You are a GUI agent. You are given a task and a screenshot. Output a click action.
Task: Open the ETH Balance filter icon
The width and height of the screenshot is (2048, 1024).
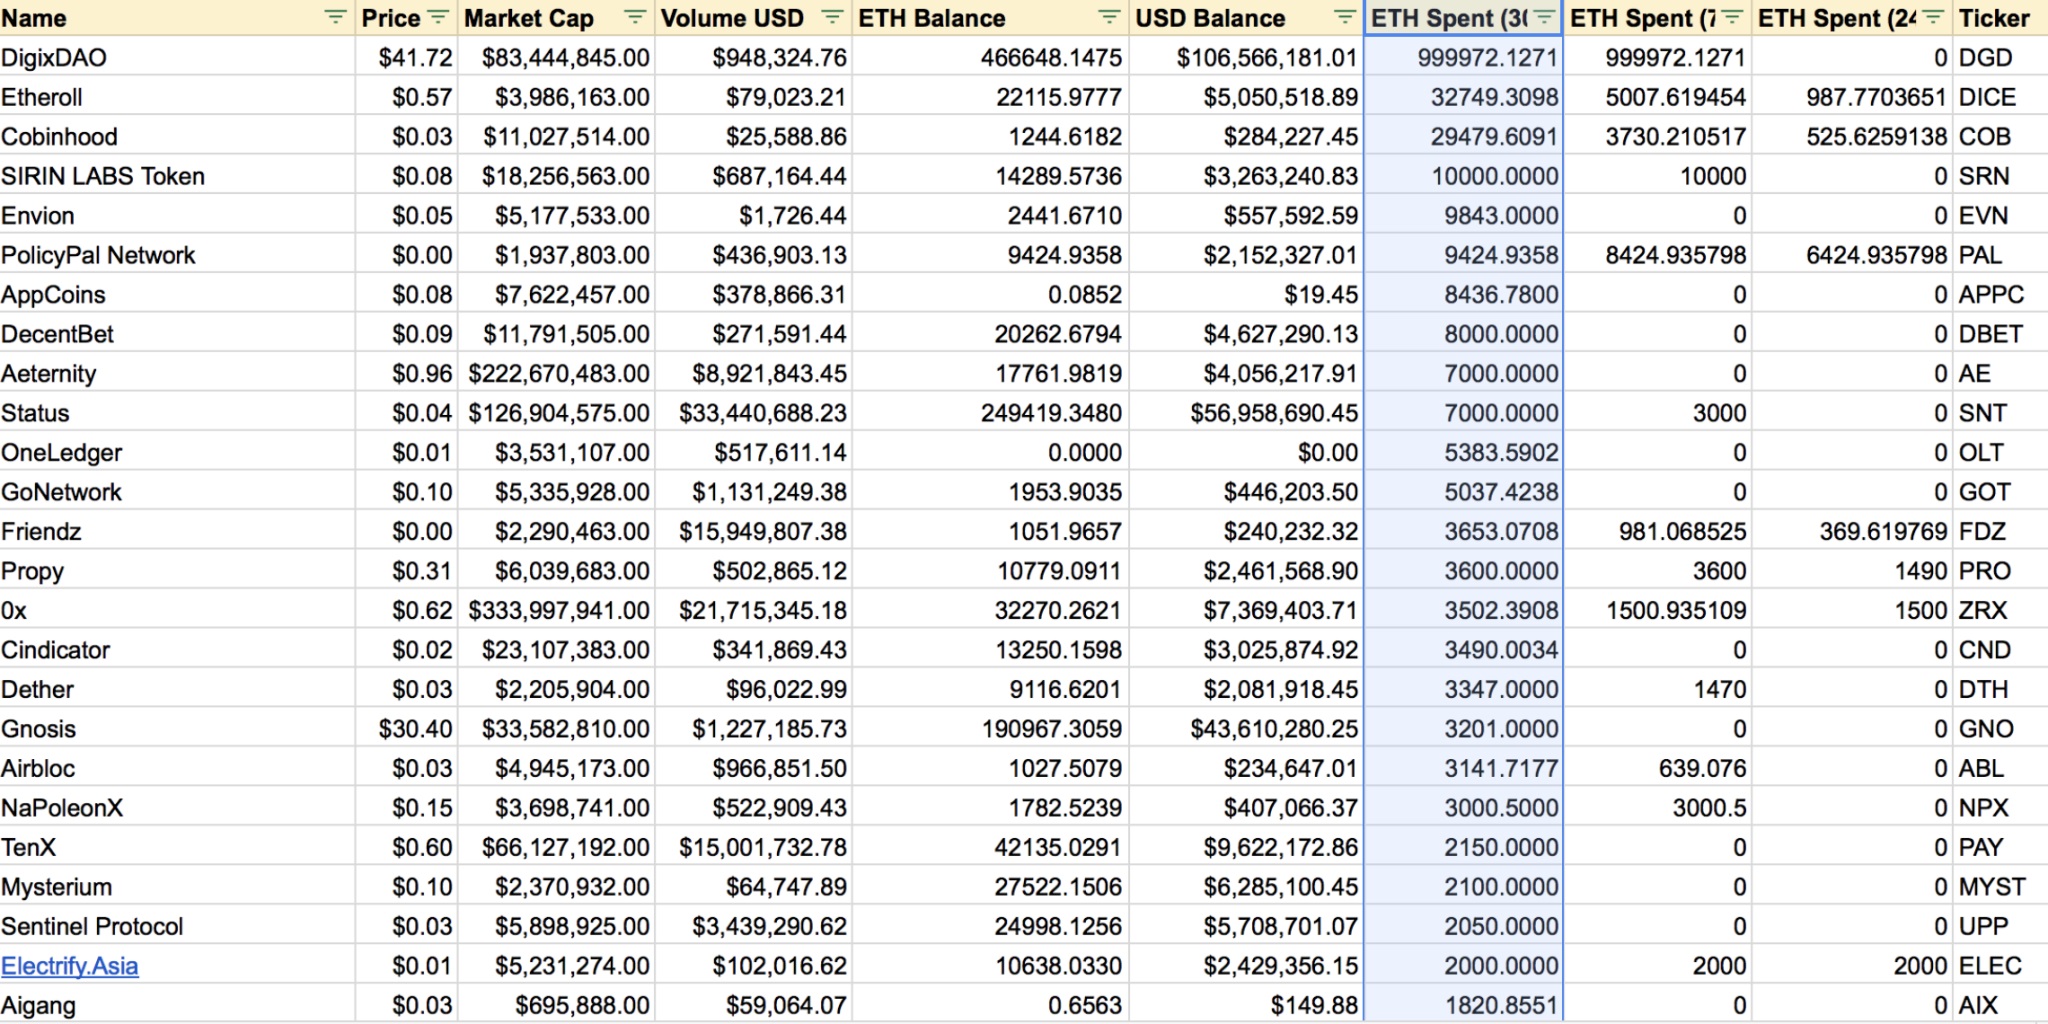(x=1109, y=17)
